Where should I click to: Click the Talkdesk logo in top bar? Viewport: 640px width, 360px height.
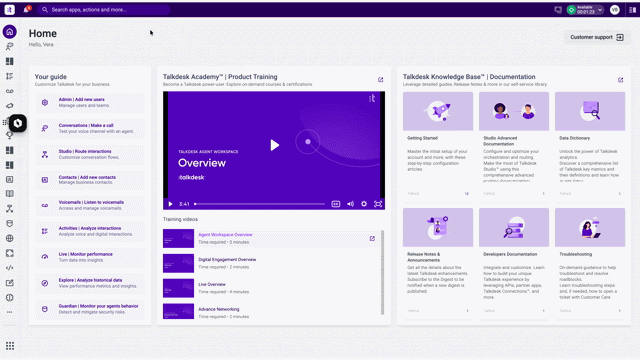coord(9,9)
